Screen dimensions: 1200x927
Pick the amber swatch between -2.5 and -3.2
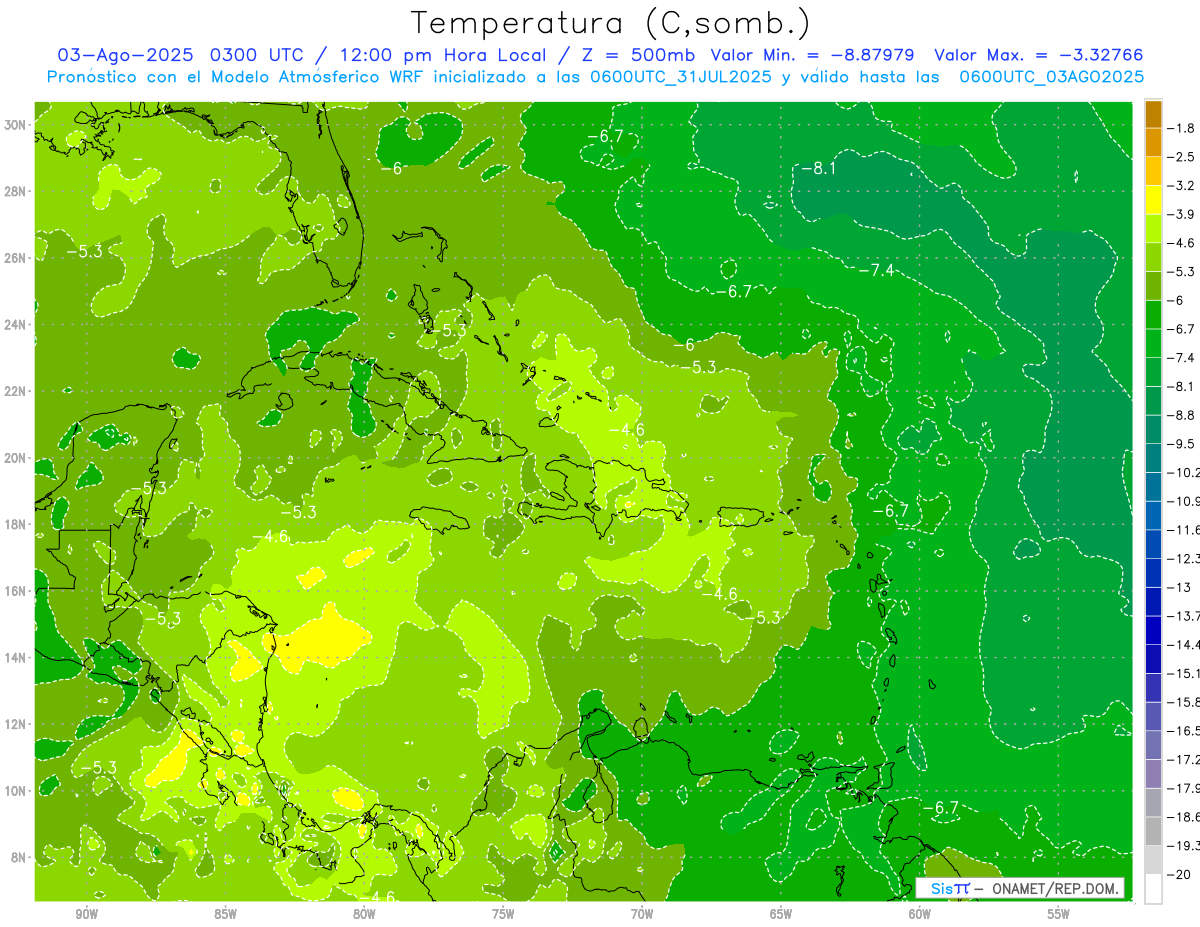pyautogui.click(x=1153, y=171)
